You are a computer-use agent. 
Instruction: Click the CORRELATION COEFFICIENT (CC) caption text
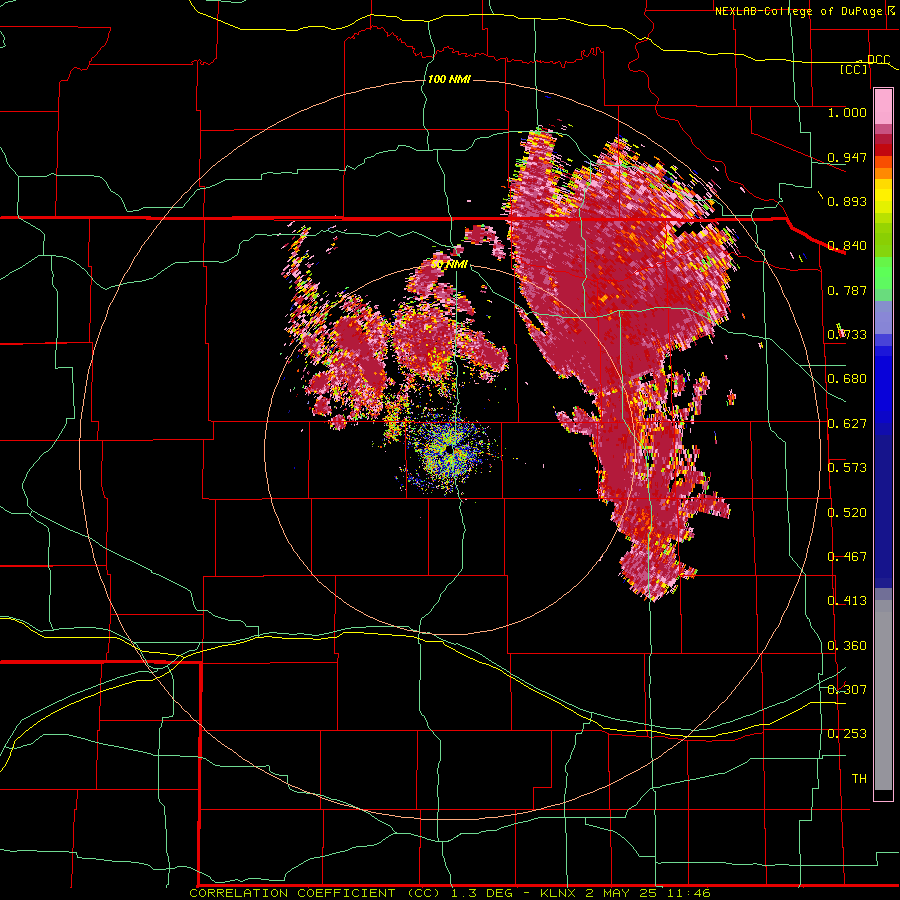tap(317, 893)
